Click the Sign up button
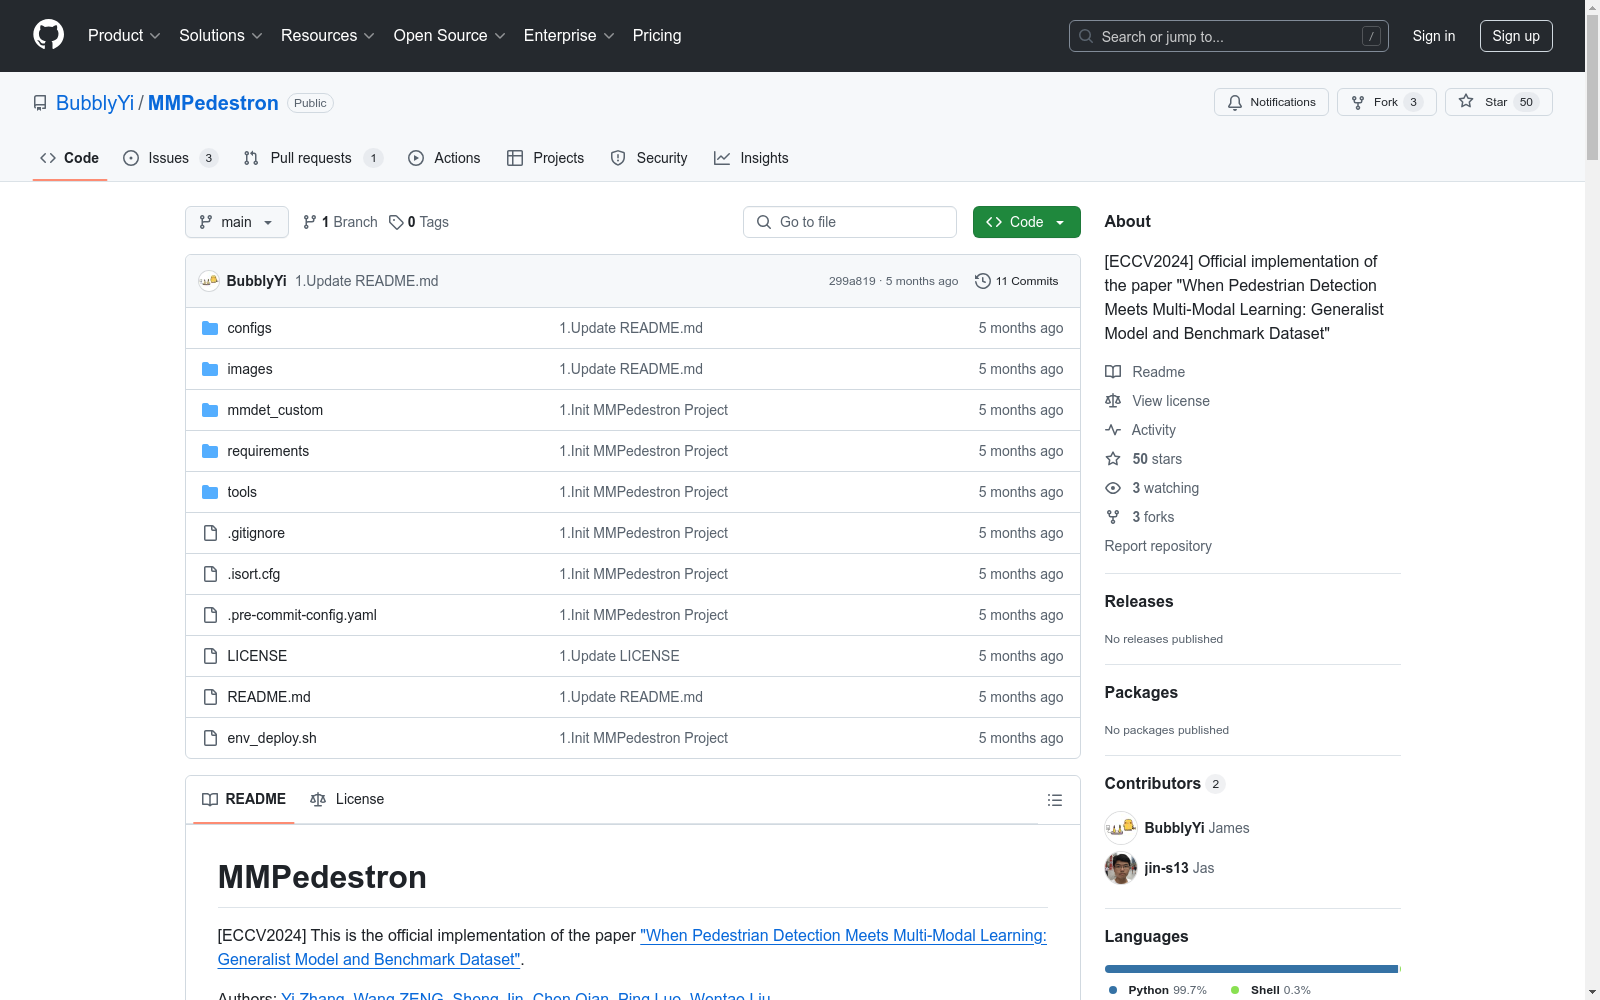Image resolution: width=1600 pixels, height=1000 pixels. tap(1516, 36)
